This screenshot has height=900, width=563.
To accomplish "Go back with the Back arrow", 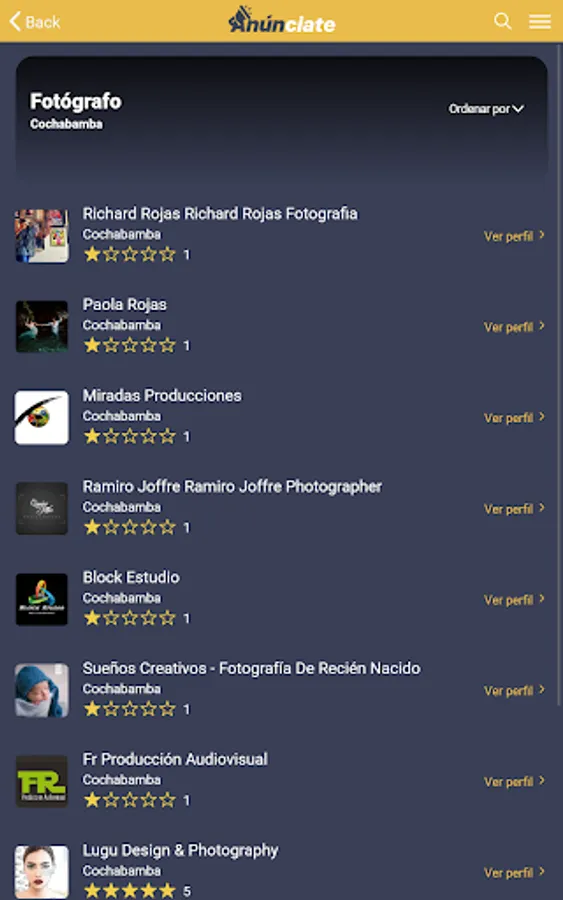I will pos(34,22).
